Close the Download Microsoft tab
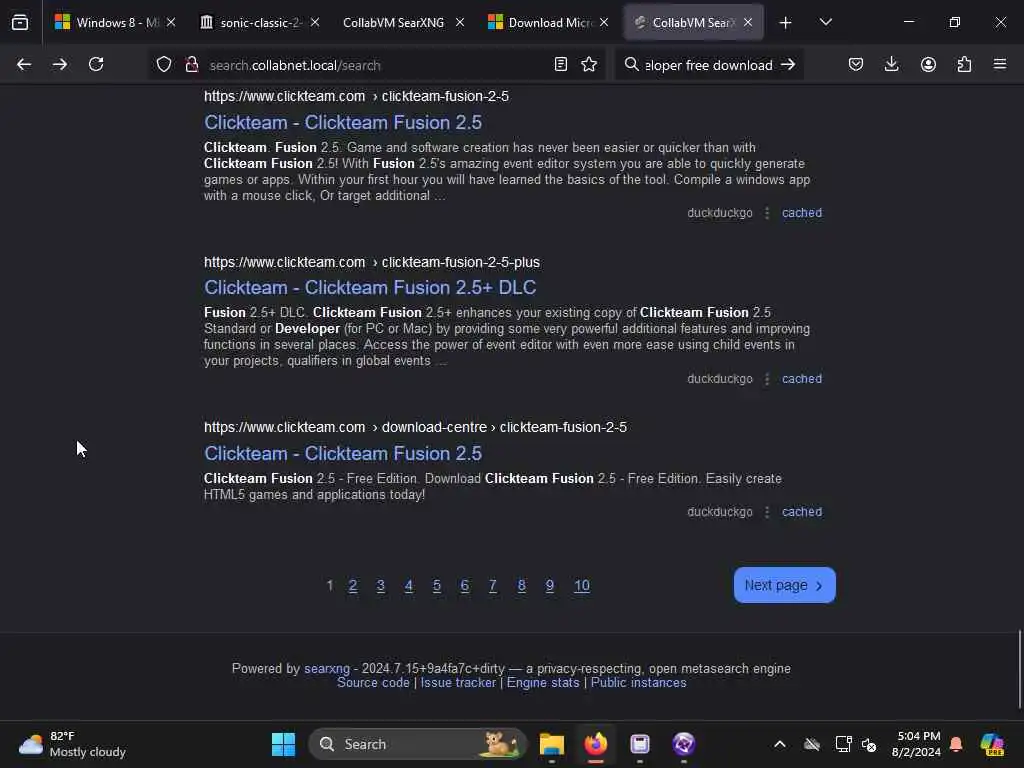The image size is (1024, 768). click(x=604, y=23)
